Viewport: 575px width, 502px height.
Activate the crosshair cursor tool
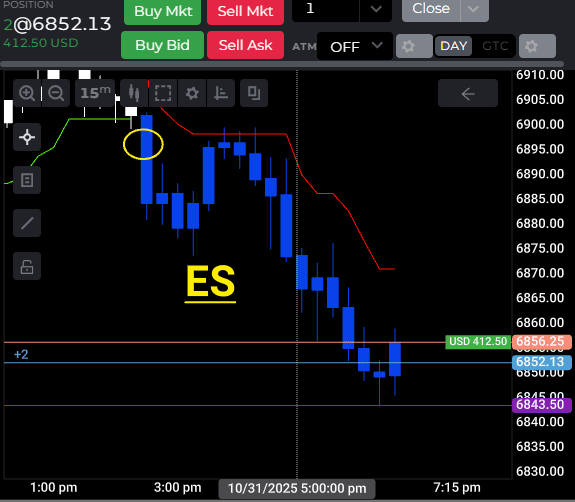click(27, 138)
